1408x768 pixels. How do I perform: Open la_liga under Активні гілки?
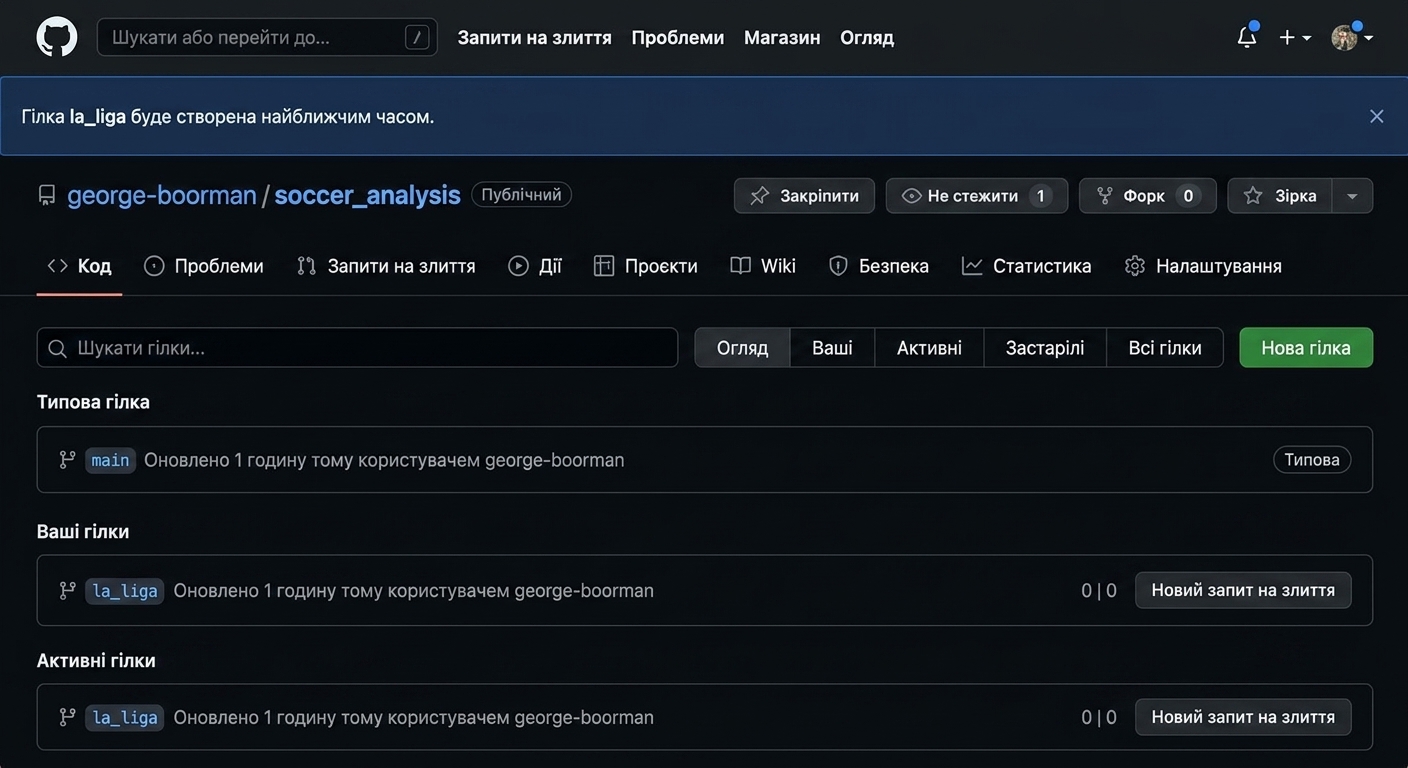tap(125, 718)
